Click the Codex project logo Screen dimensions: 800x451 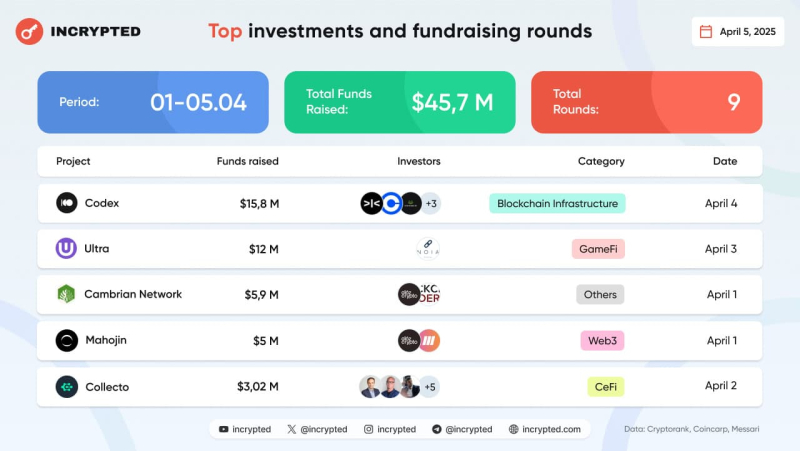tap(67, 203)
